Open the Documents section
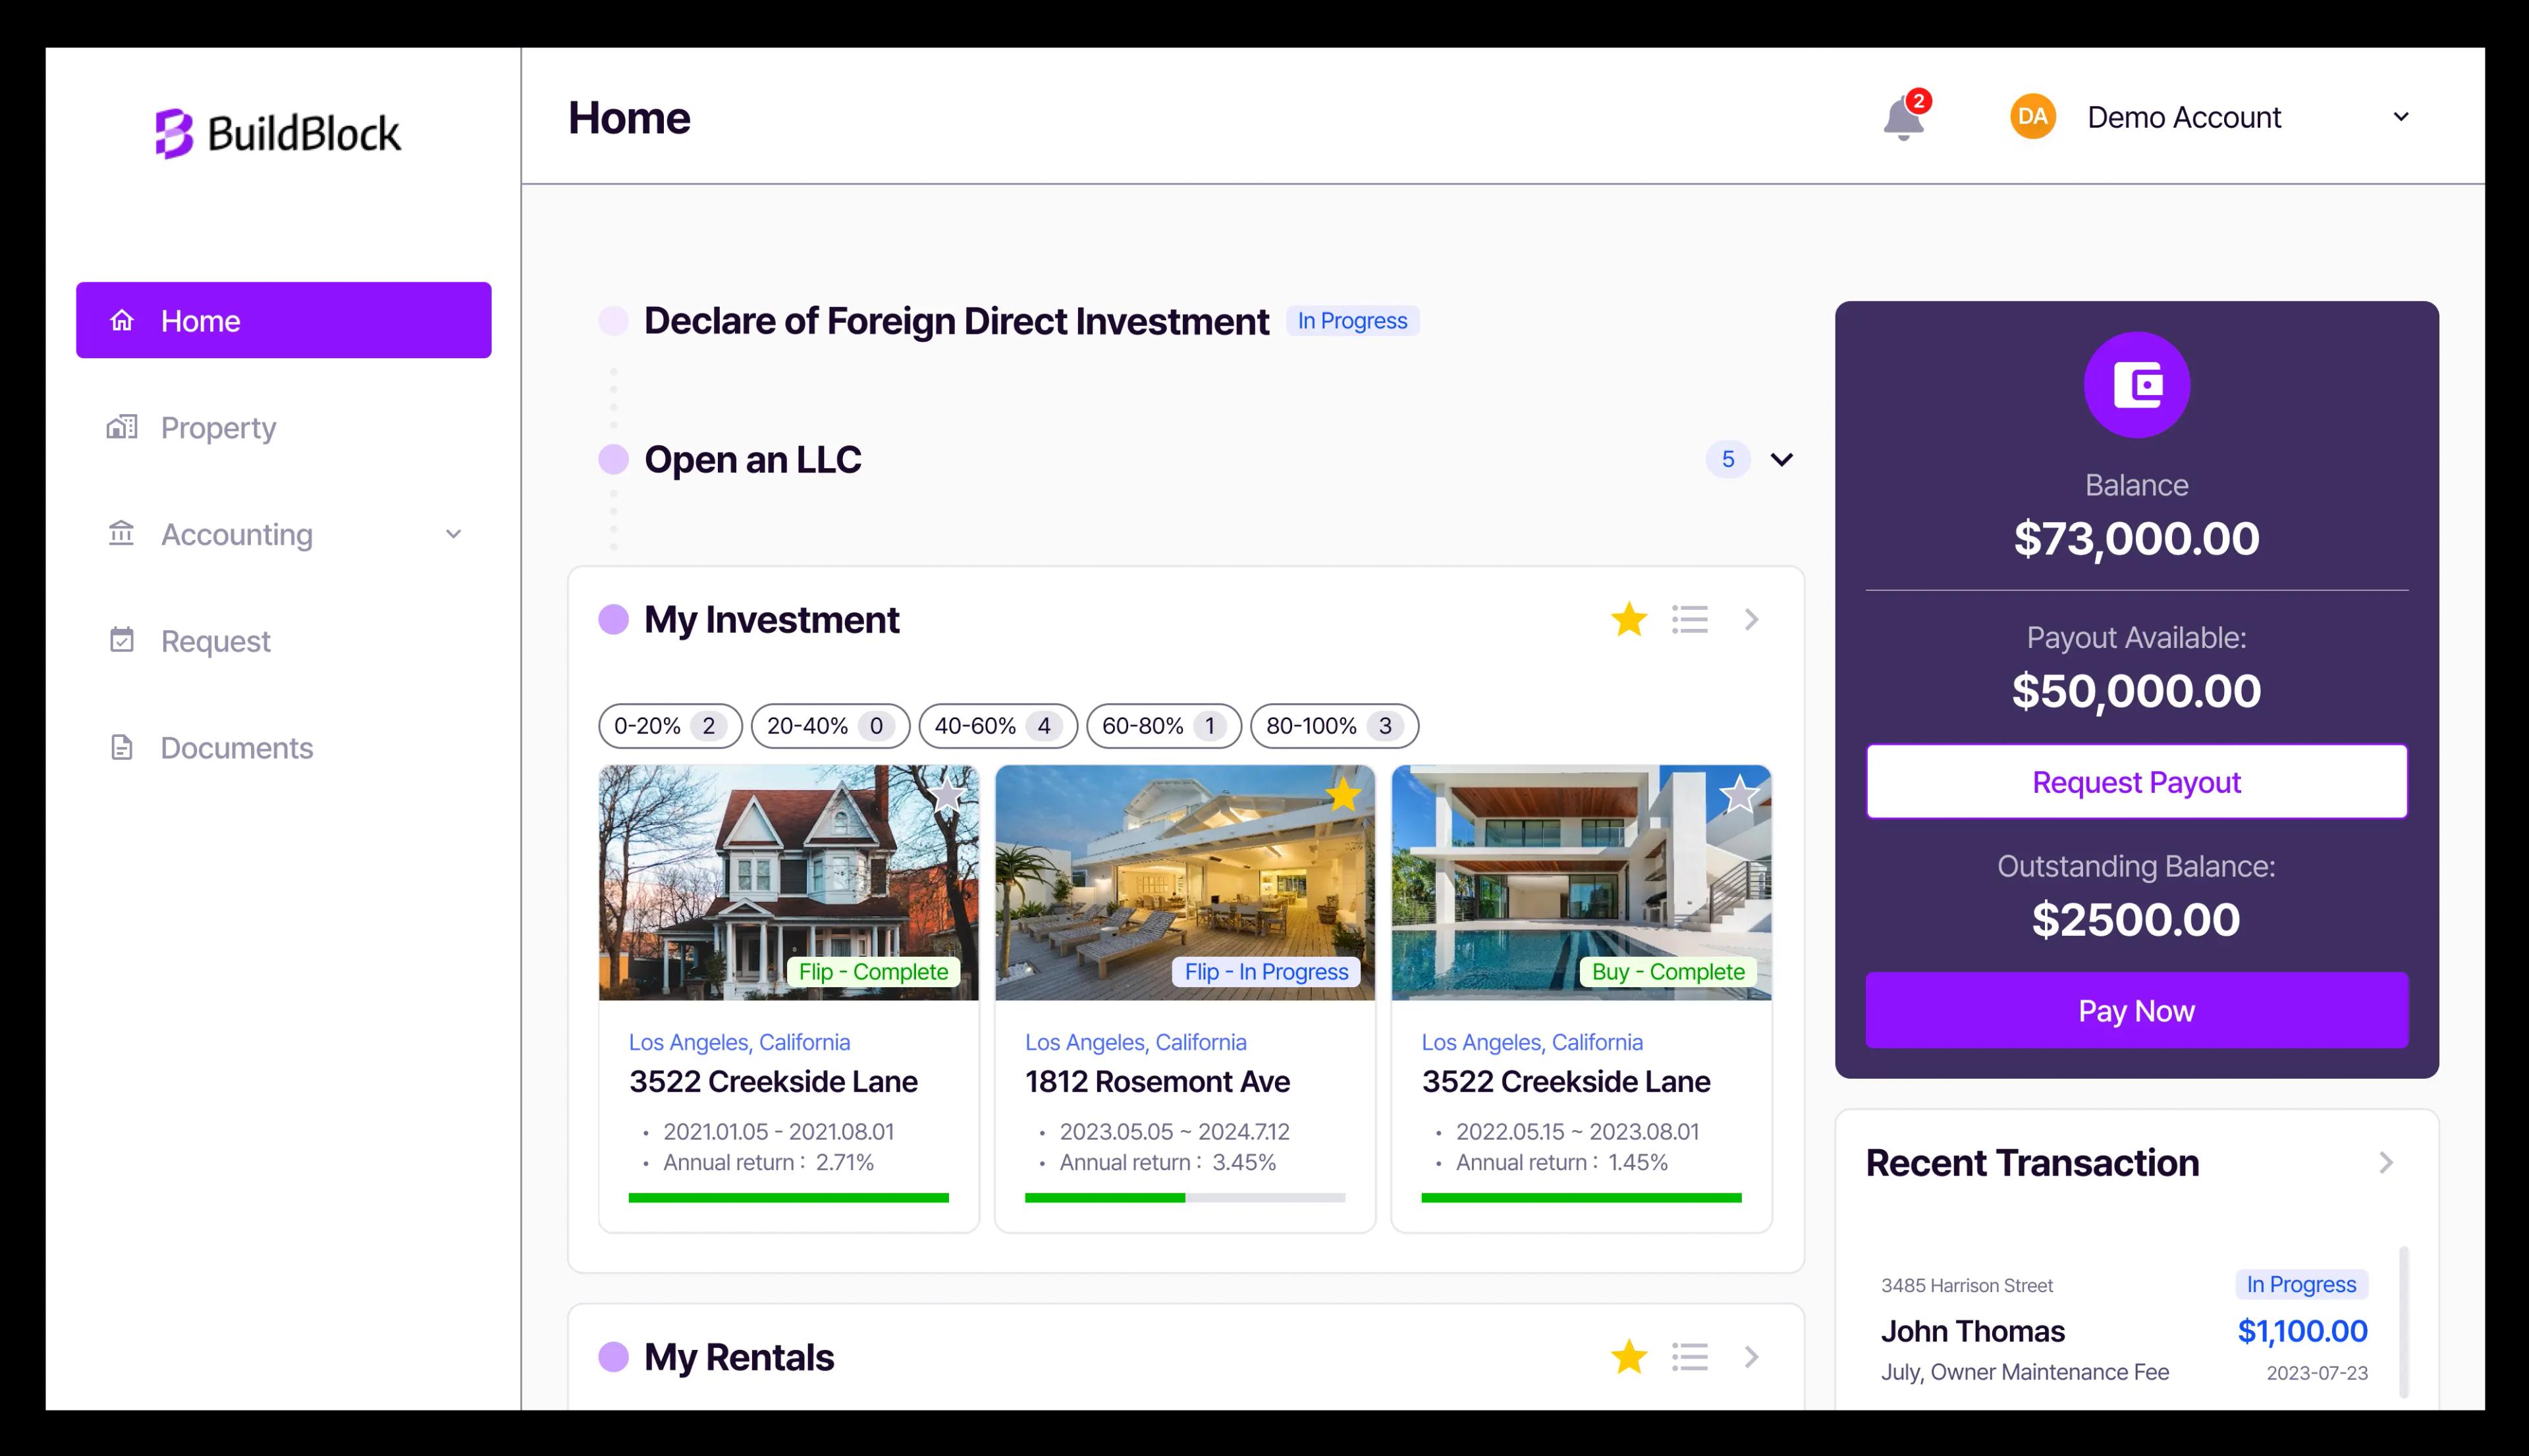2529x1456 pixels. 283,747
